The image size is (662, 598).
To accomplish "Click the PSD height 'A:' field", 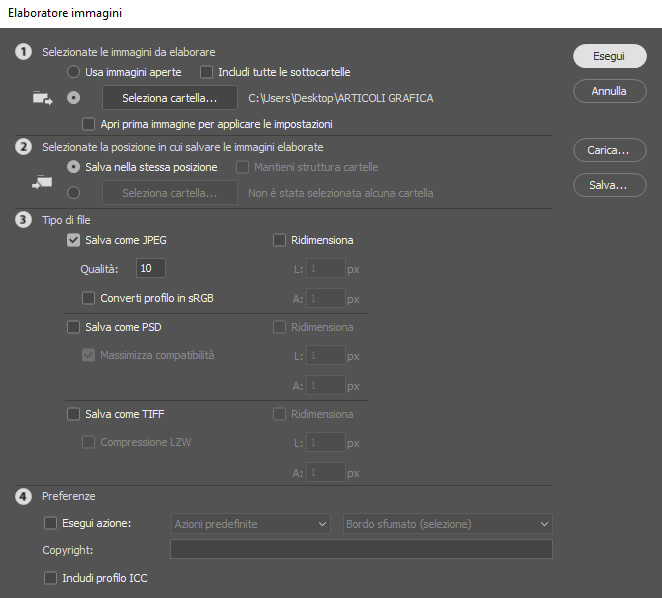I will tap(326, 385).
